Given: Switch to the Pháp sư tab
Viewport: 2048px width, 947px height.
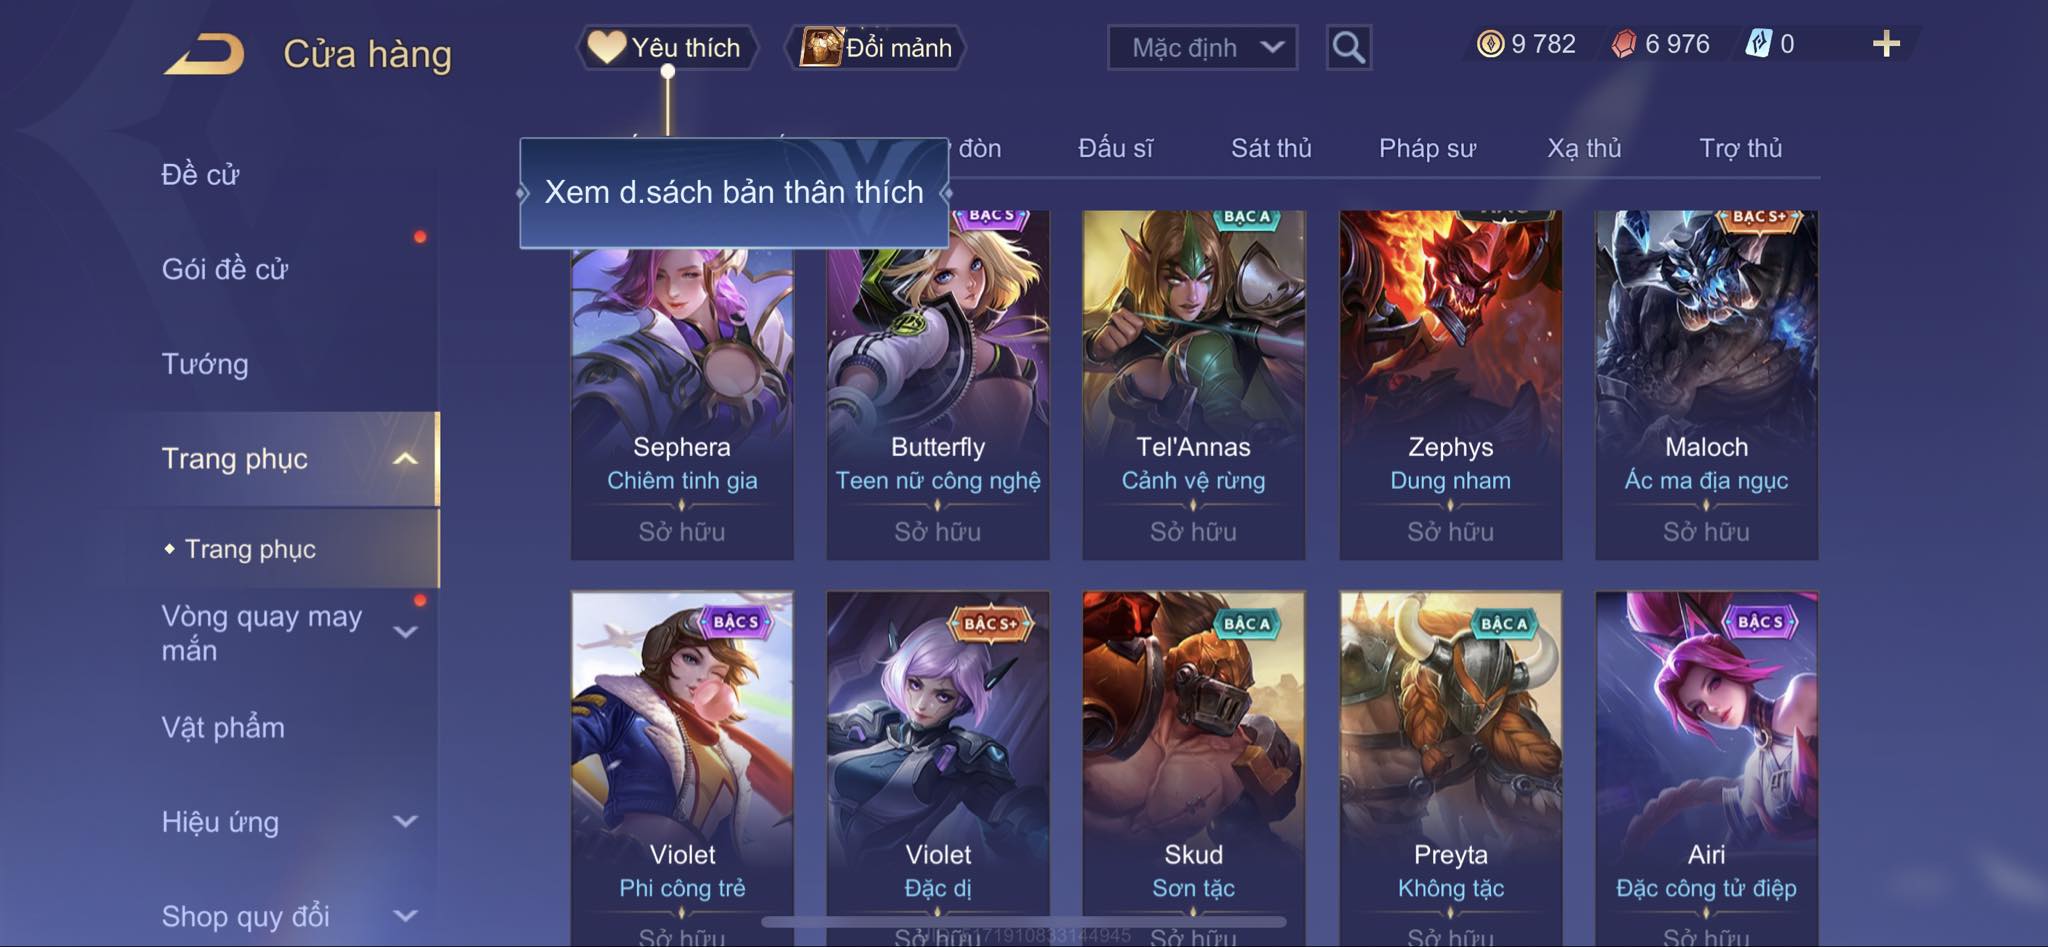Looking at the screenshot, I should (x=1427, y=148).
